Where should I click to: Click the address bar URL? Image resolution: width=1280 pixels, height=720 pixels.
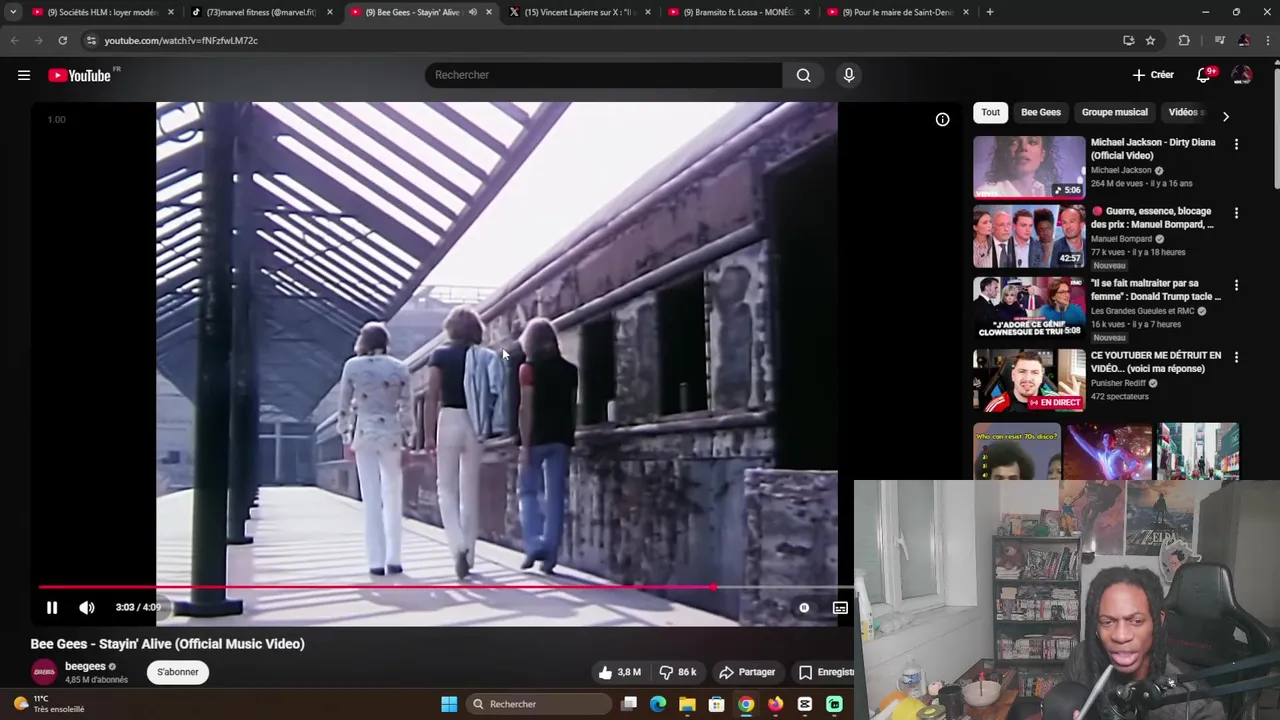181,40
